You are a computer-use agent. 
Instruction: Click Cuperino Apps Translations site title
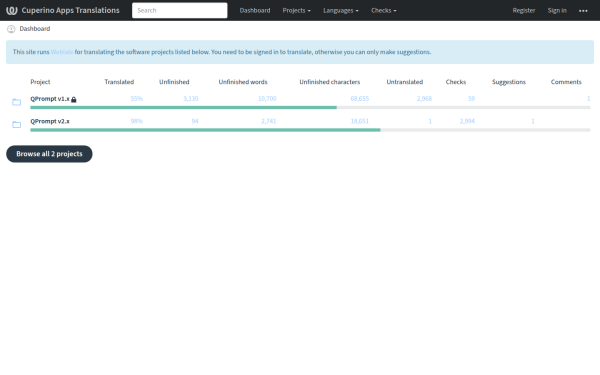click(70, 10)
